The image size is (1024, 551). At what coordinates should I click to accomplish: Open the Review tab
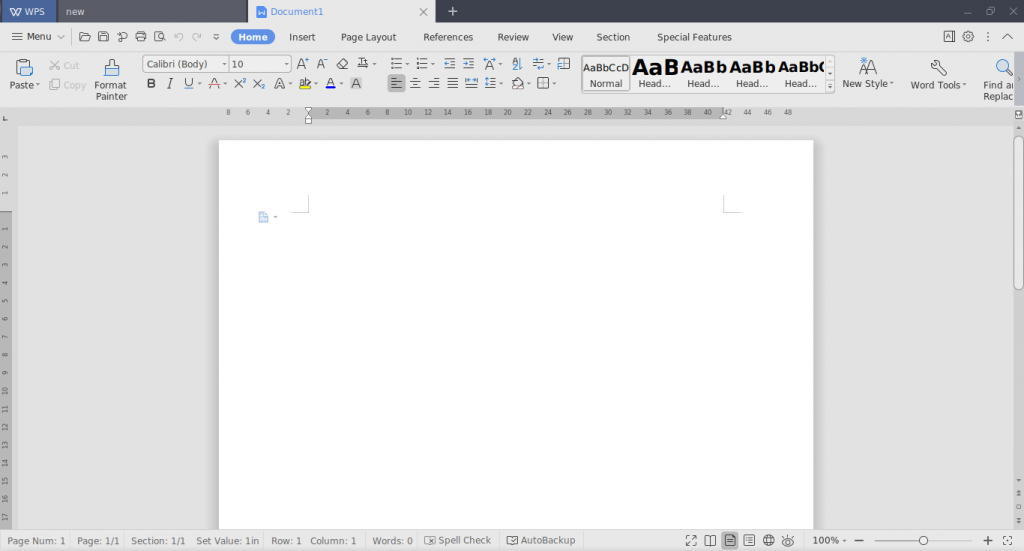[513, 37]
